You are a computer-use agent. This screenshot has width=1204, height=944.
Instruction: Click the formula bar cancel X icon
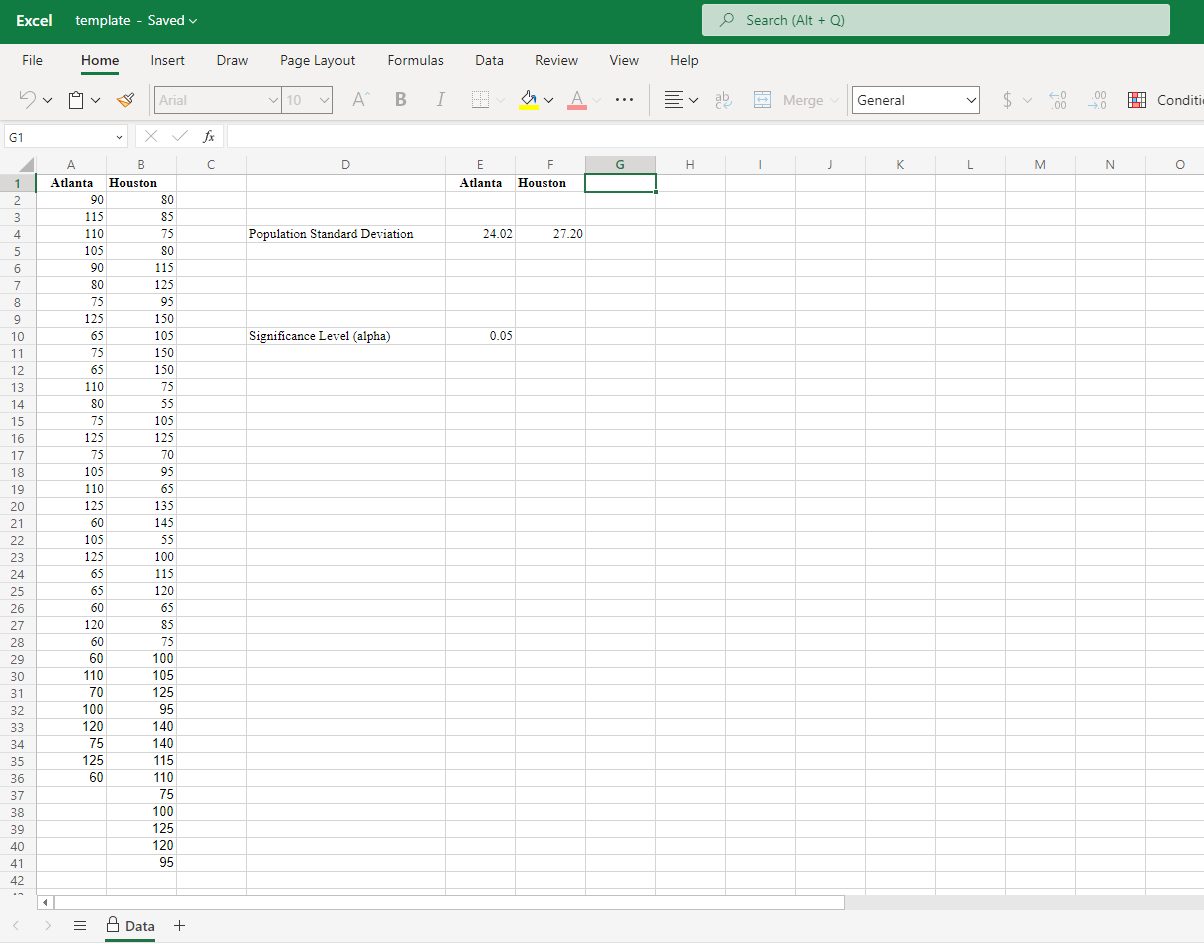pyautogui.click(x=151, y=136)
